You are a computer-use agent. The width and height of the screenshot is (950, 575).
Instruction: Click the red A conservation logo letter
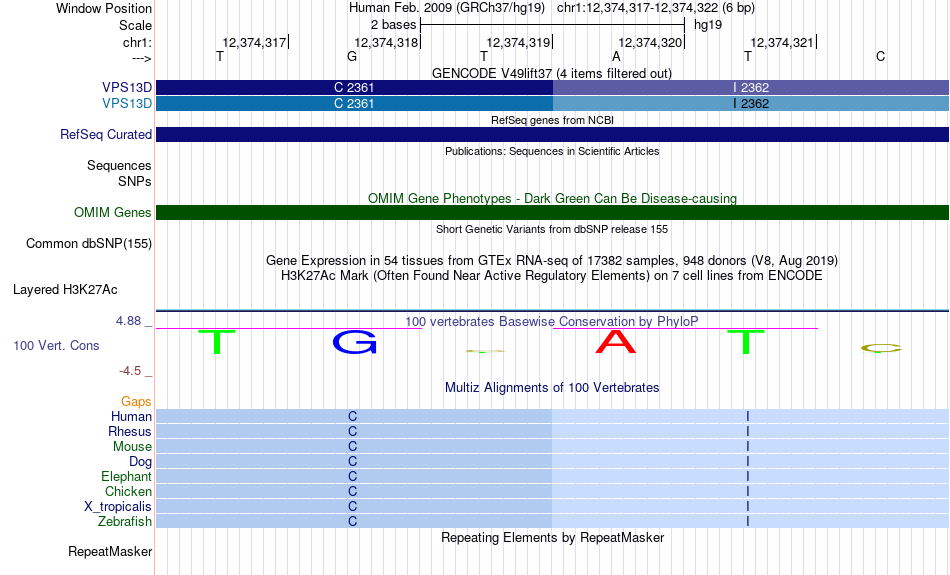point(616,342)
